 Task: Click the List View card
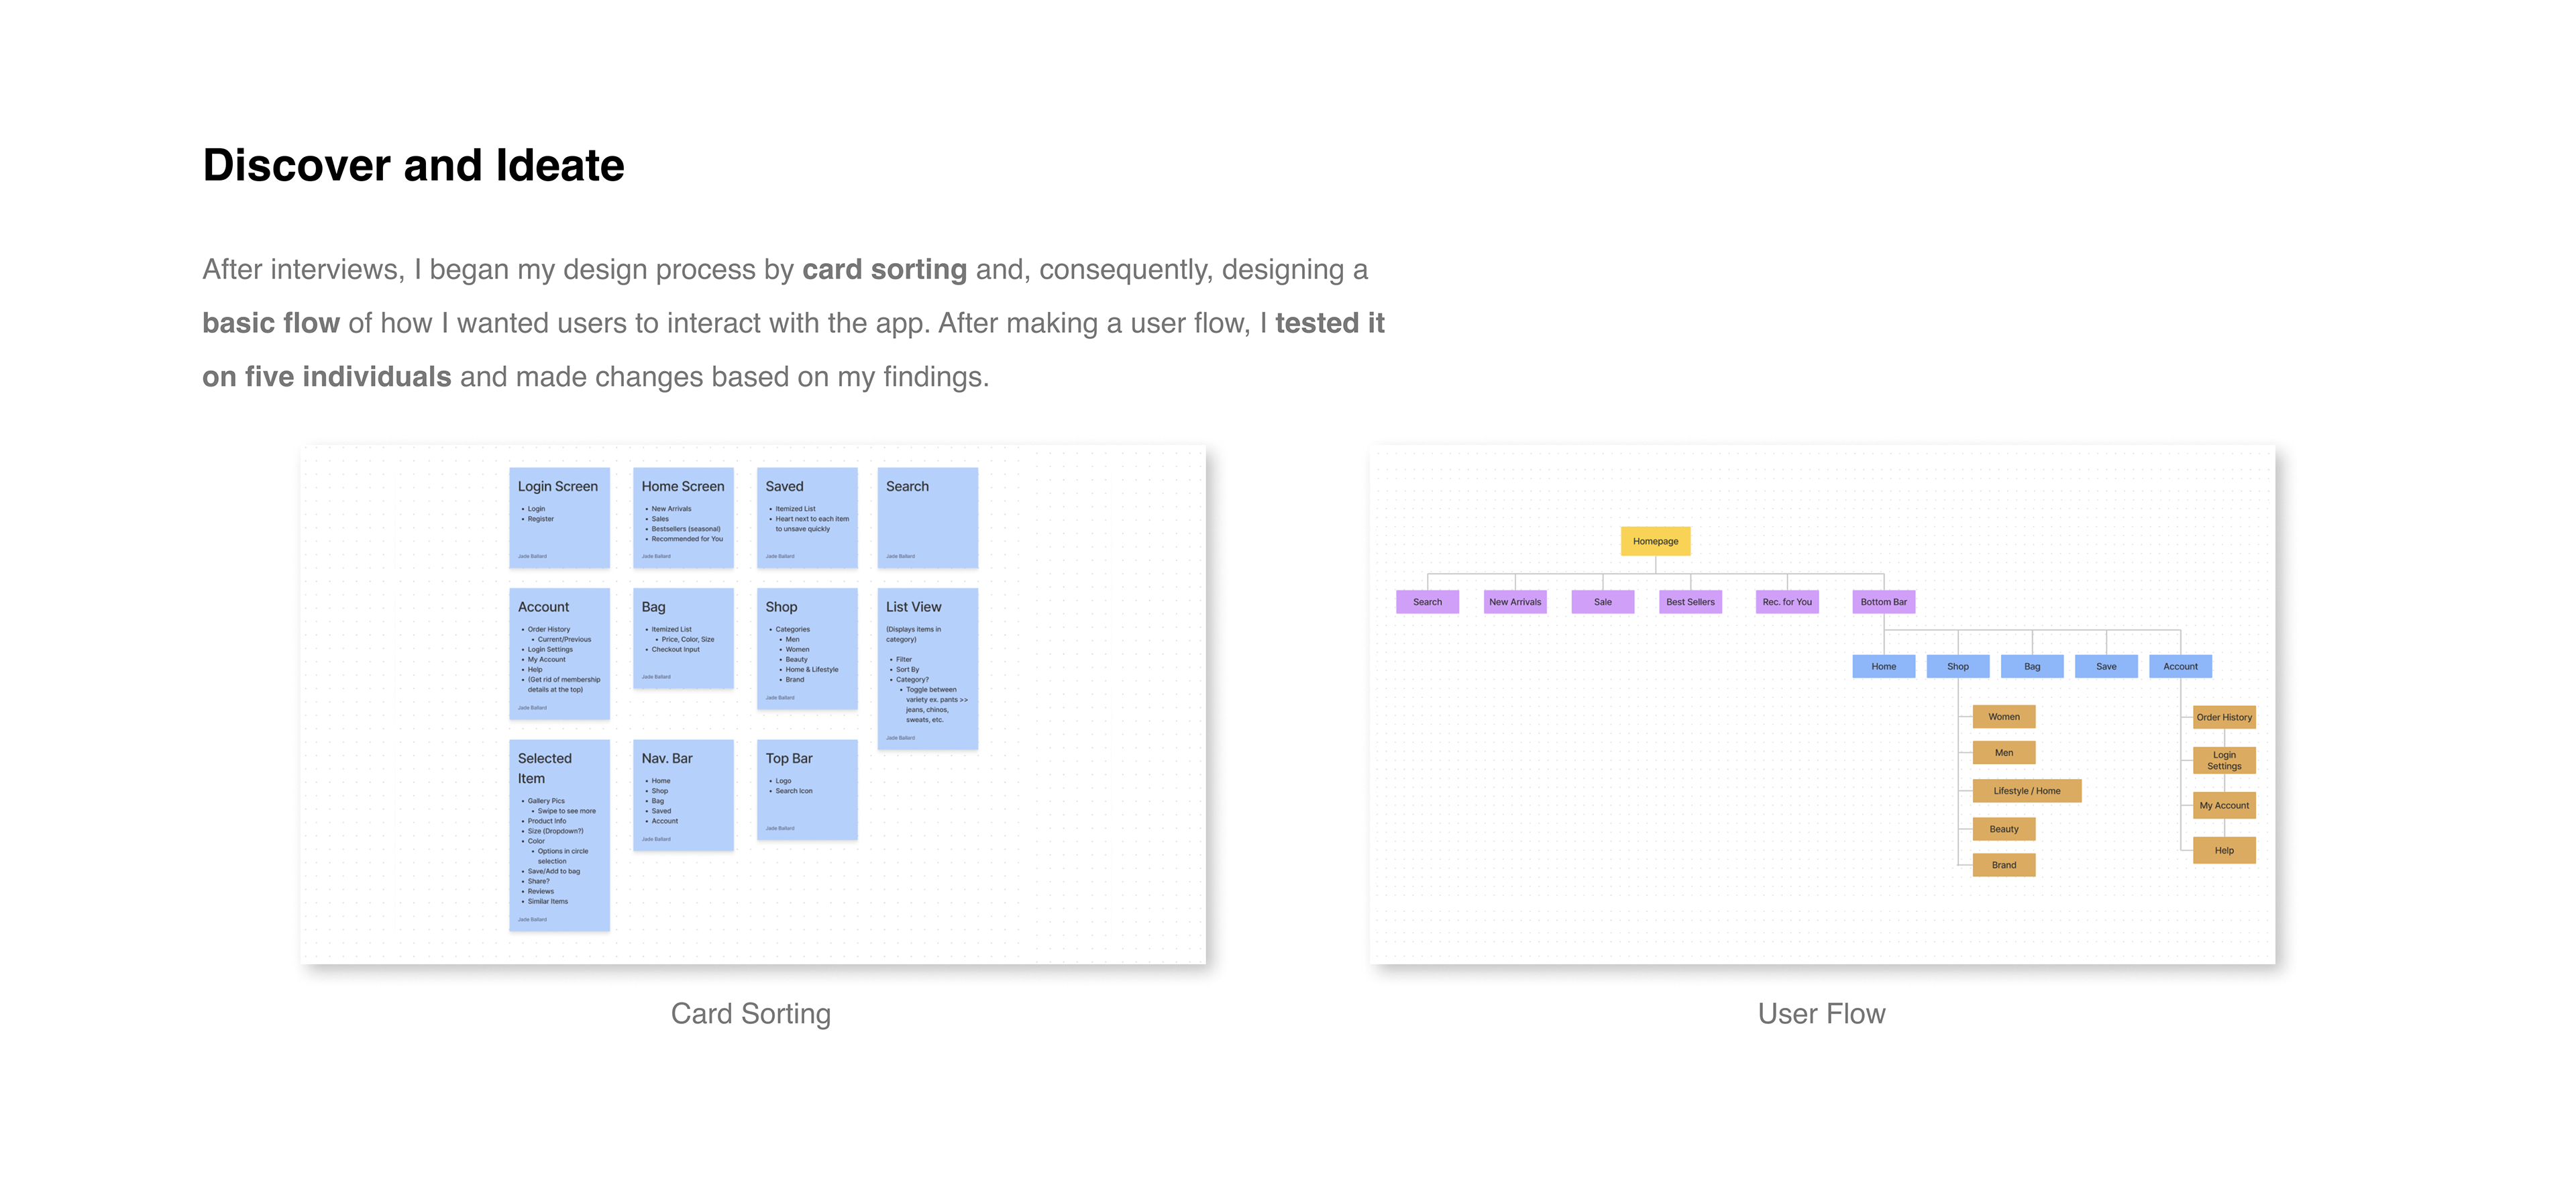coord(927,668)
